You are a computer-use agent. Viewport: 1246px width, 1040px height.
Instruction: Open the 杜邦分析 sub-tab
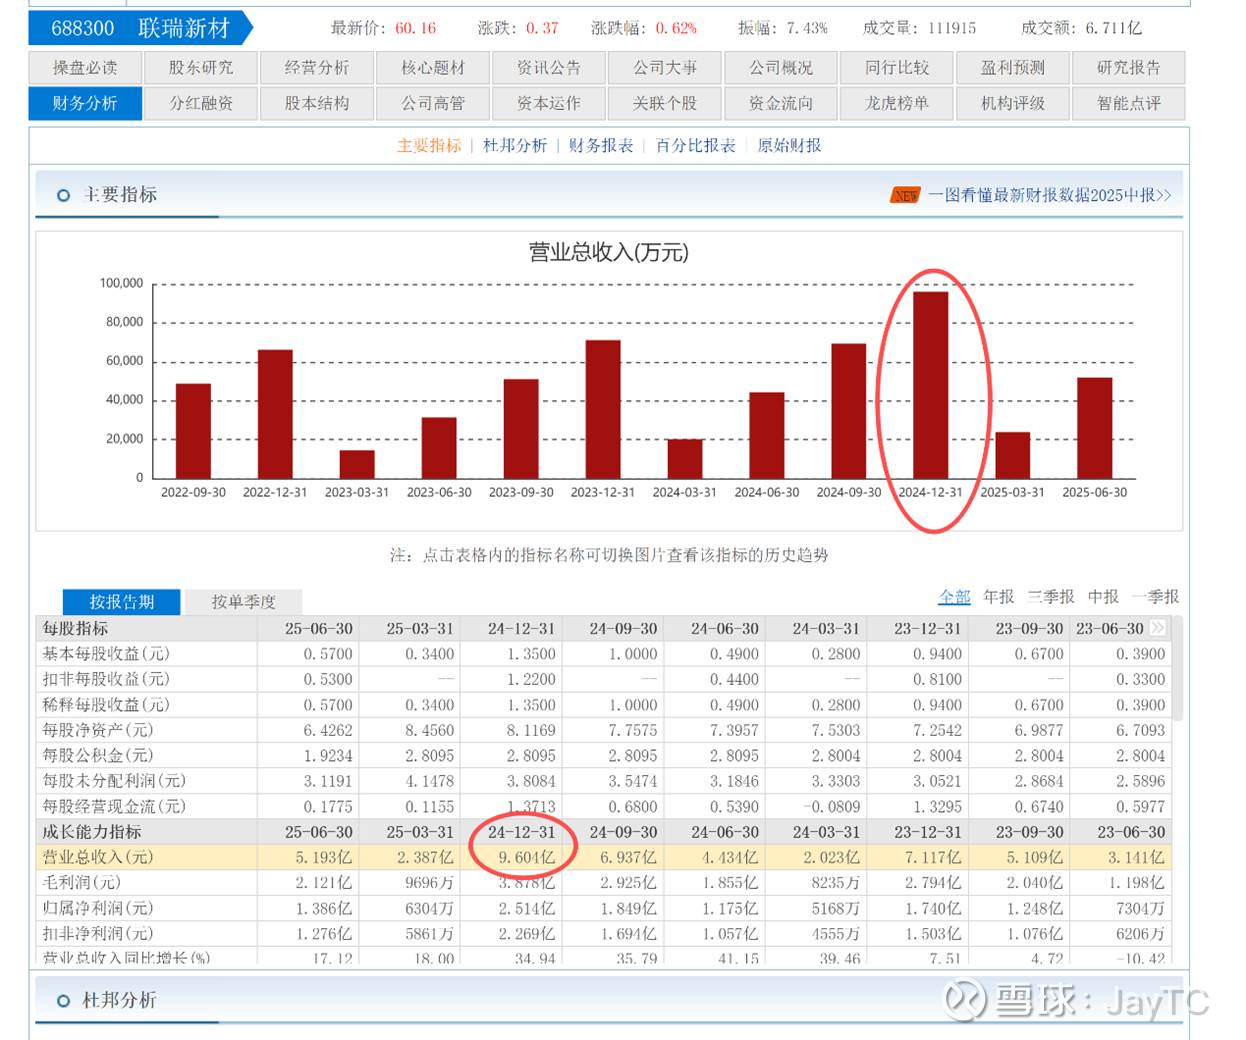[x=515, y=146]
